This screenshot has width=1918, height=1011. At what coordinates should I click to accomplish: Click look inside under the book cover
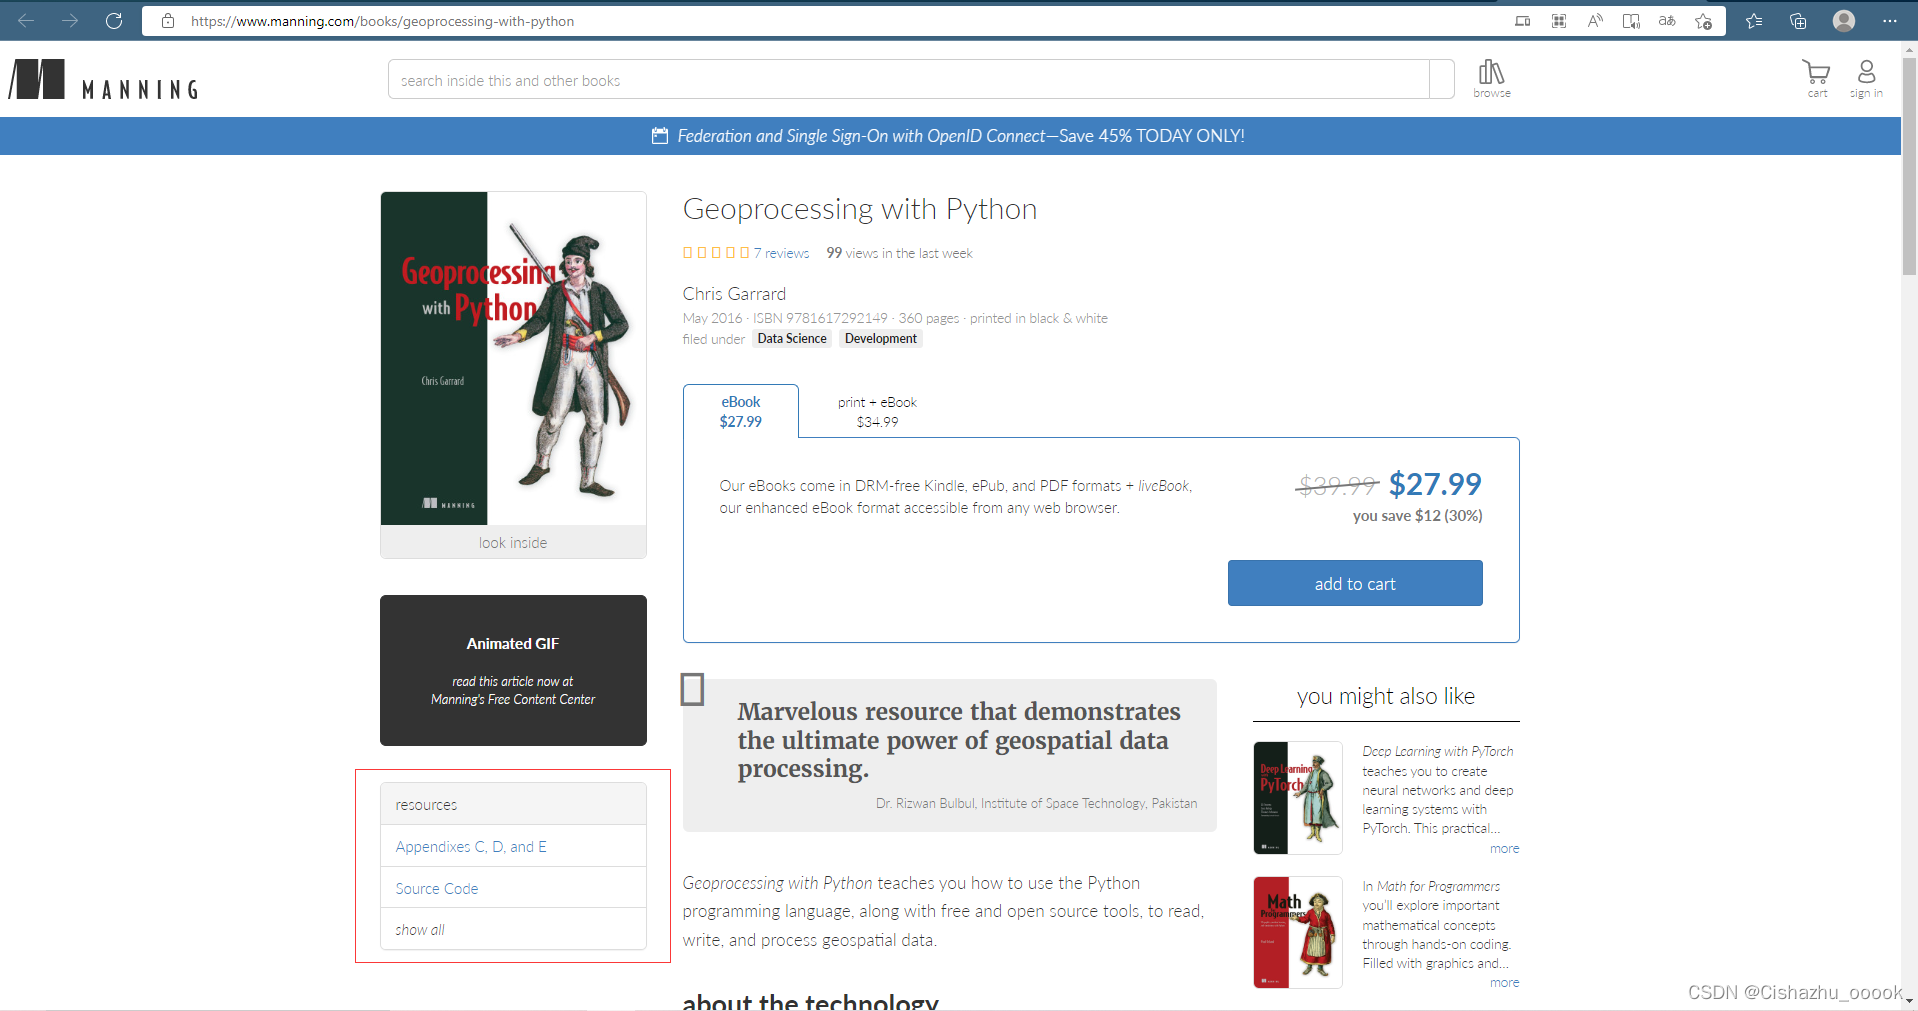[513, 542]
